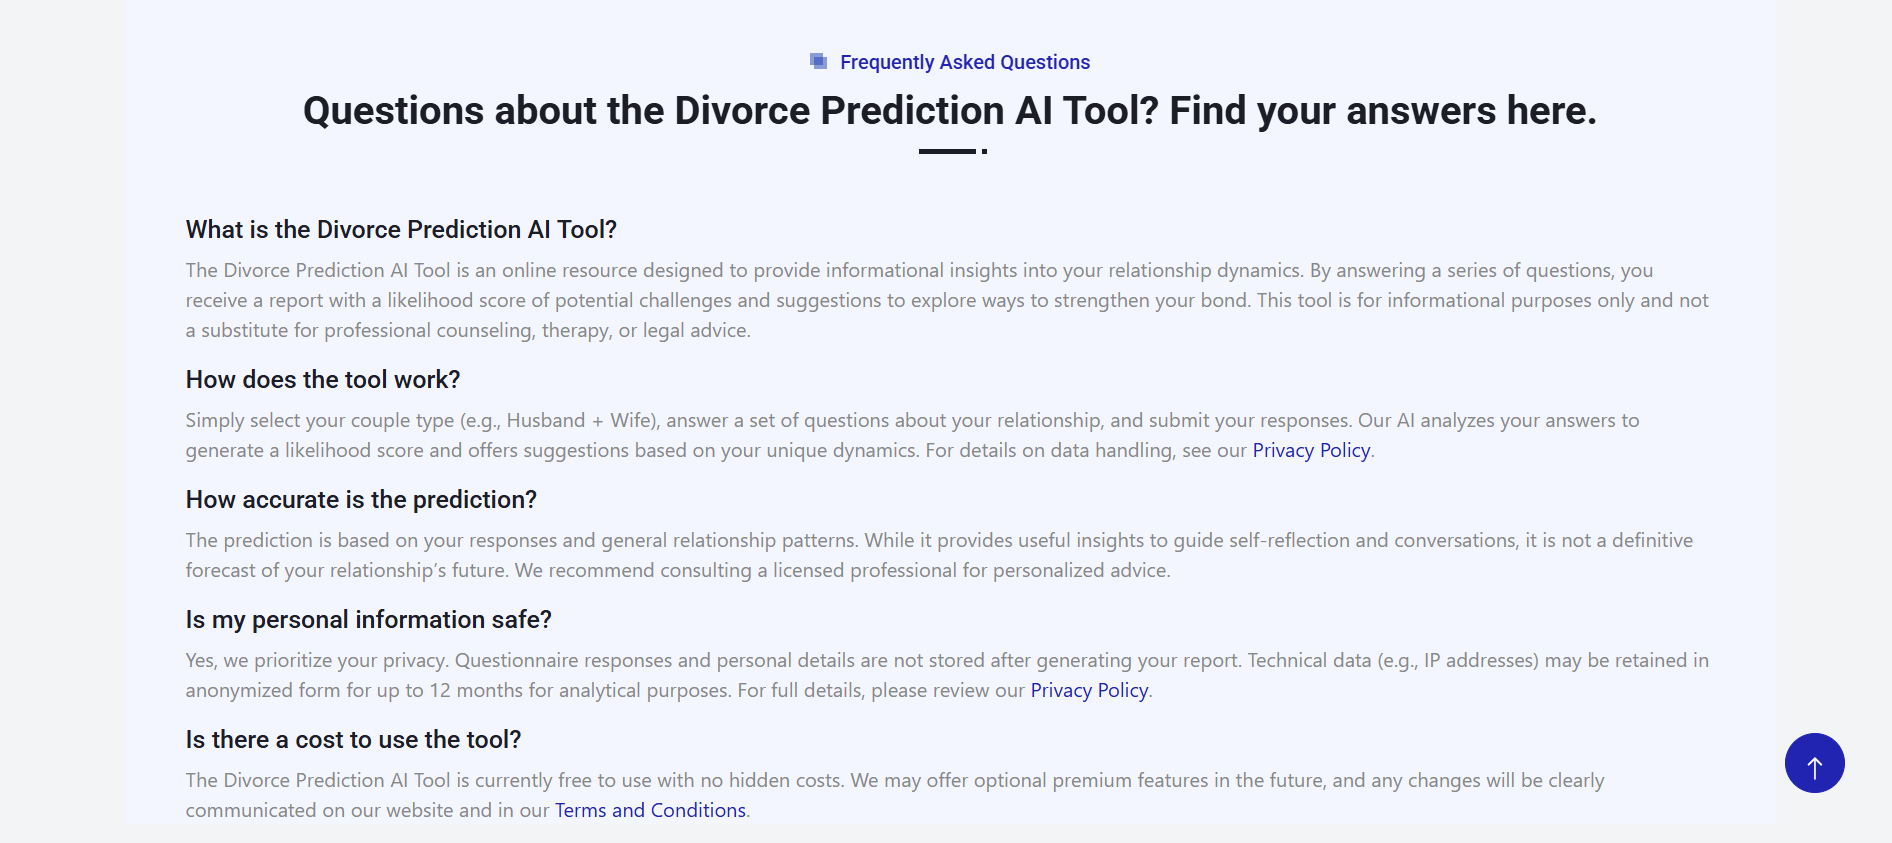The height and width of the screenshot is (843, 1892).
Task: Select the "What is the Divorce Prediction AI Tool?" question
Action: (401, 230)
